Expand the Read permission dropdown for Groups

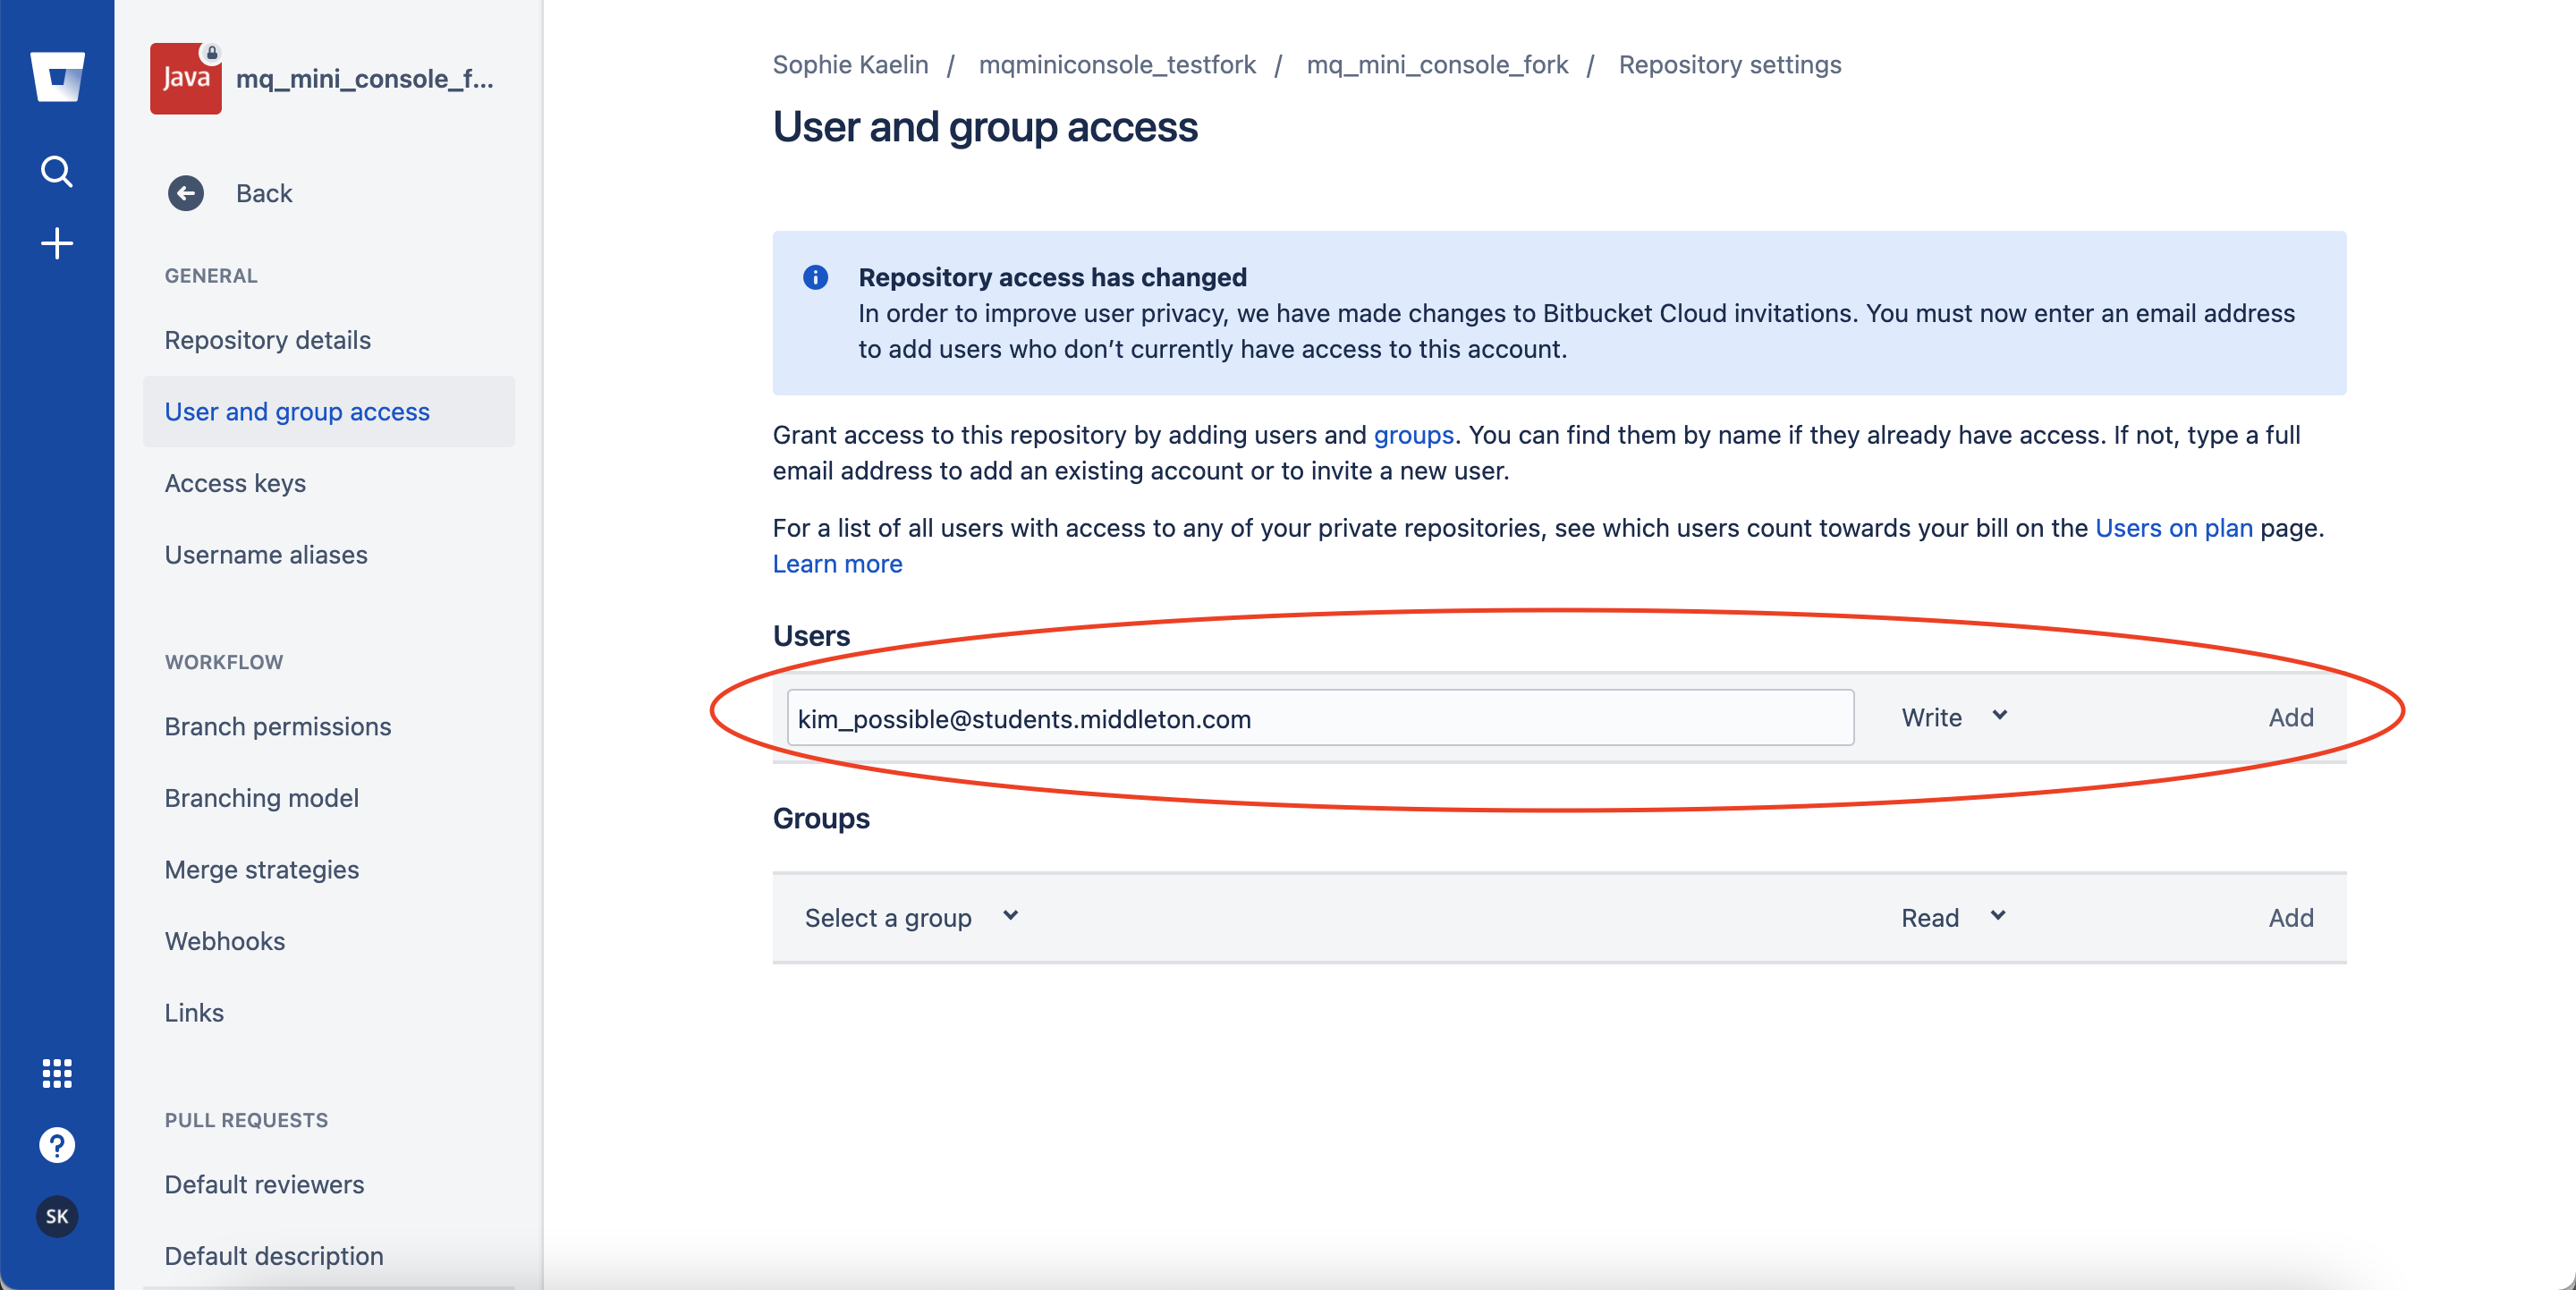coord(1954,916)
